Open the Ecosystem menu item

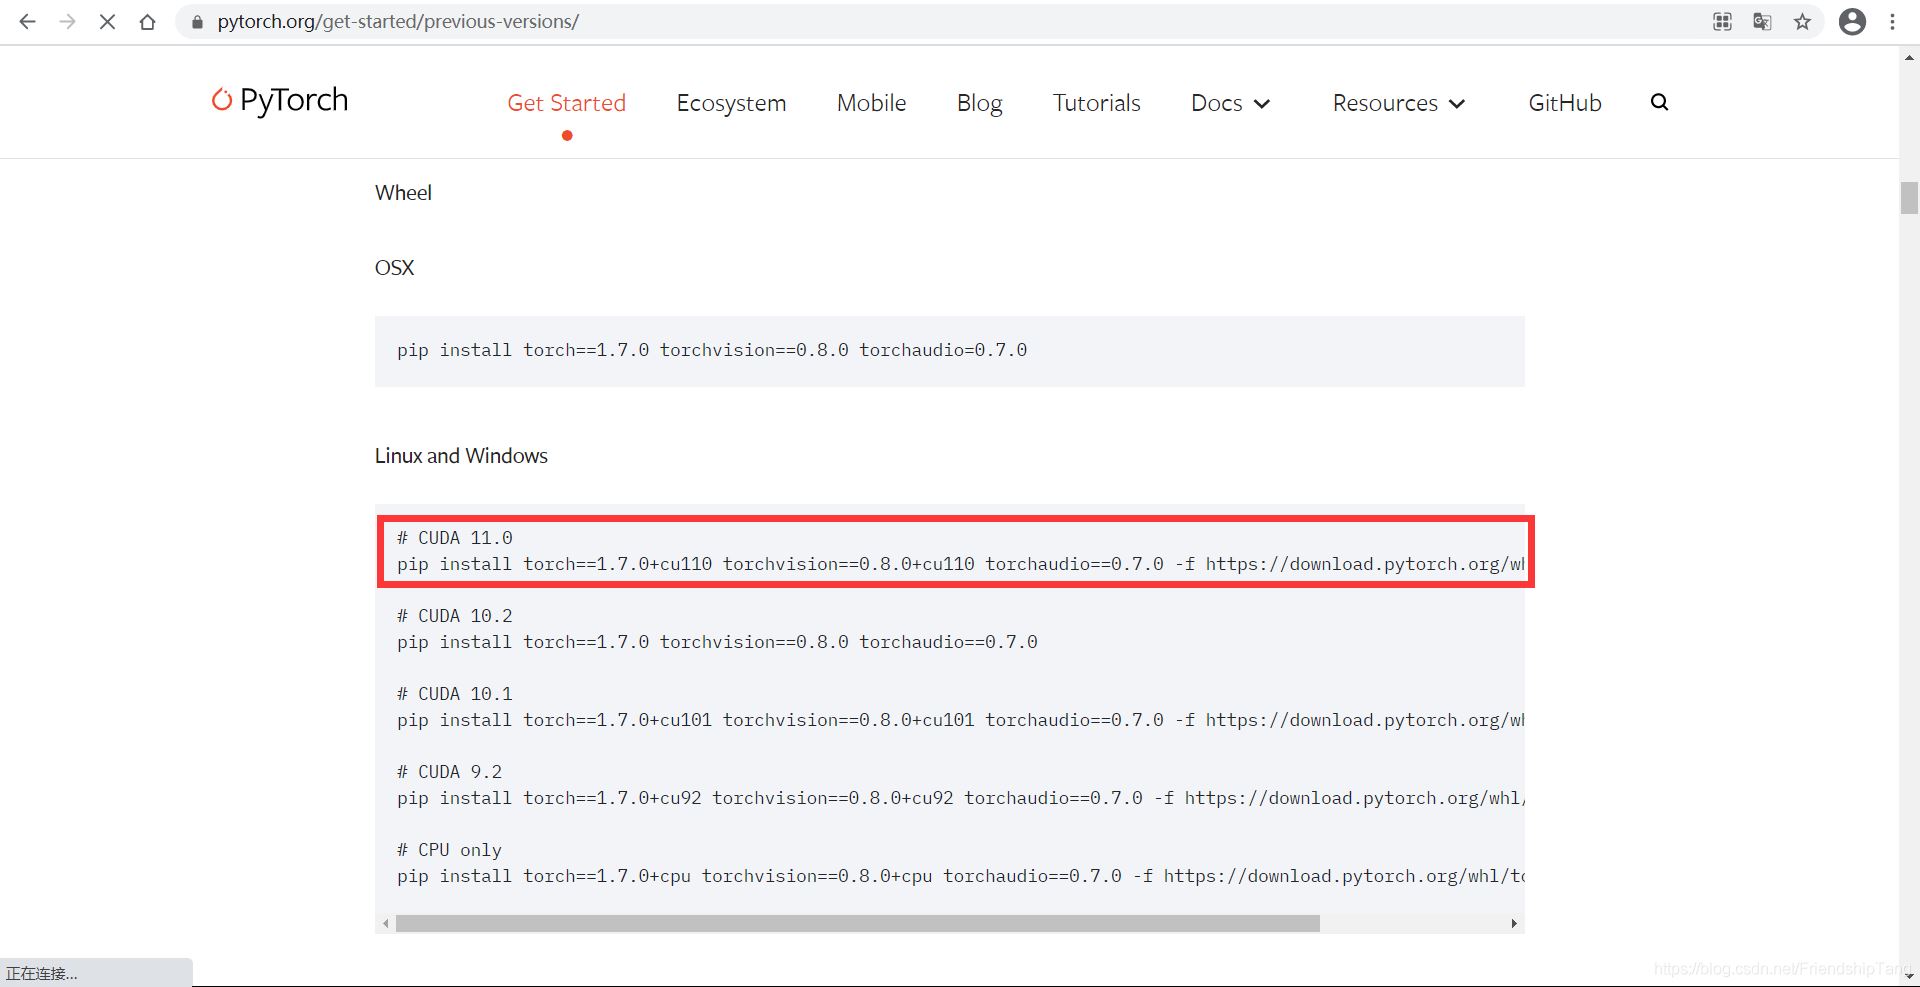pyautogui.click(x=731, y=103)
